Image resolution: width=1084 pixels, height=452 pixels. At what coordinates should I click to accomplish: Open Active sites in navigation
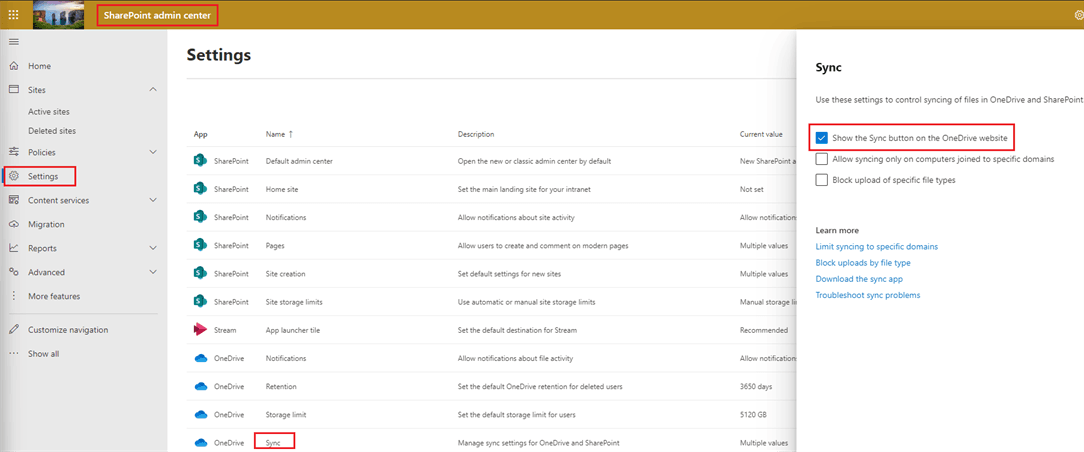pyautogui.click(x=49, y=112)
